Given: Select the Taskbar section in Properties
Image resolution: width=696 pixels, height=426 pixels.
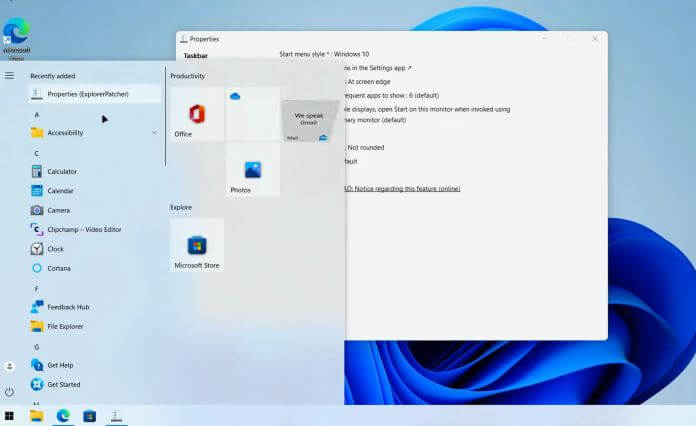Looking at the screenshot, I should click(x=196, y=55).
